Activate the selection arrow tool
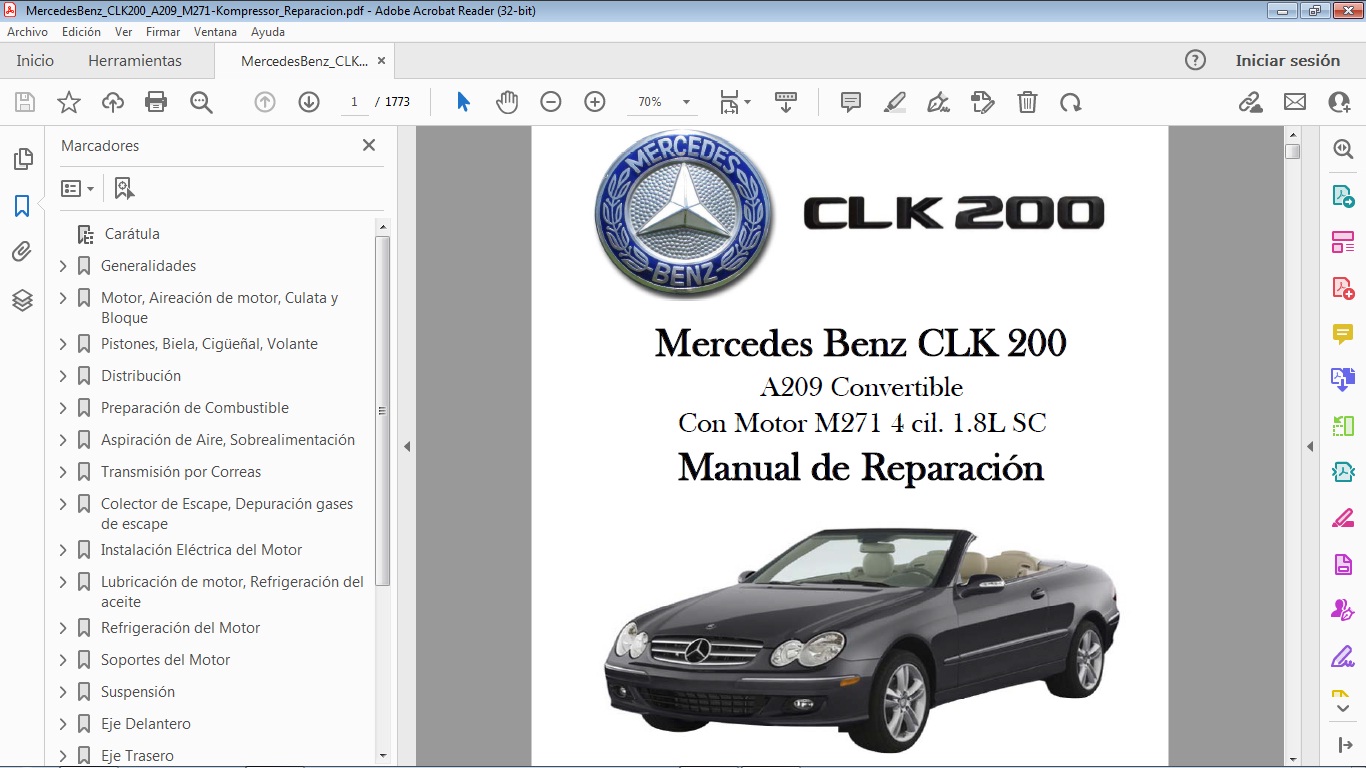The image size is (1366, 768). [x=463, y=102]
